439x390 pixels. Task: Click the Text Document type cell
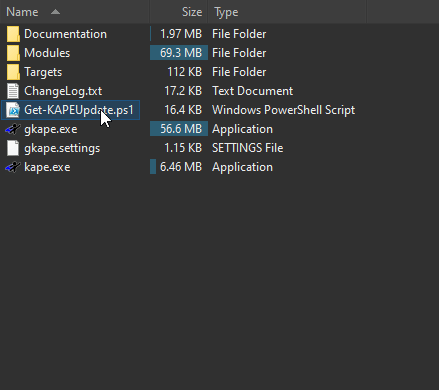coord(253,91)
